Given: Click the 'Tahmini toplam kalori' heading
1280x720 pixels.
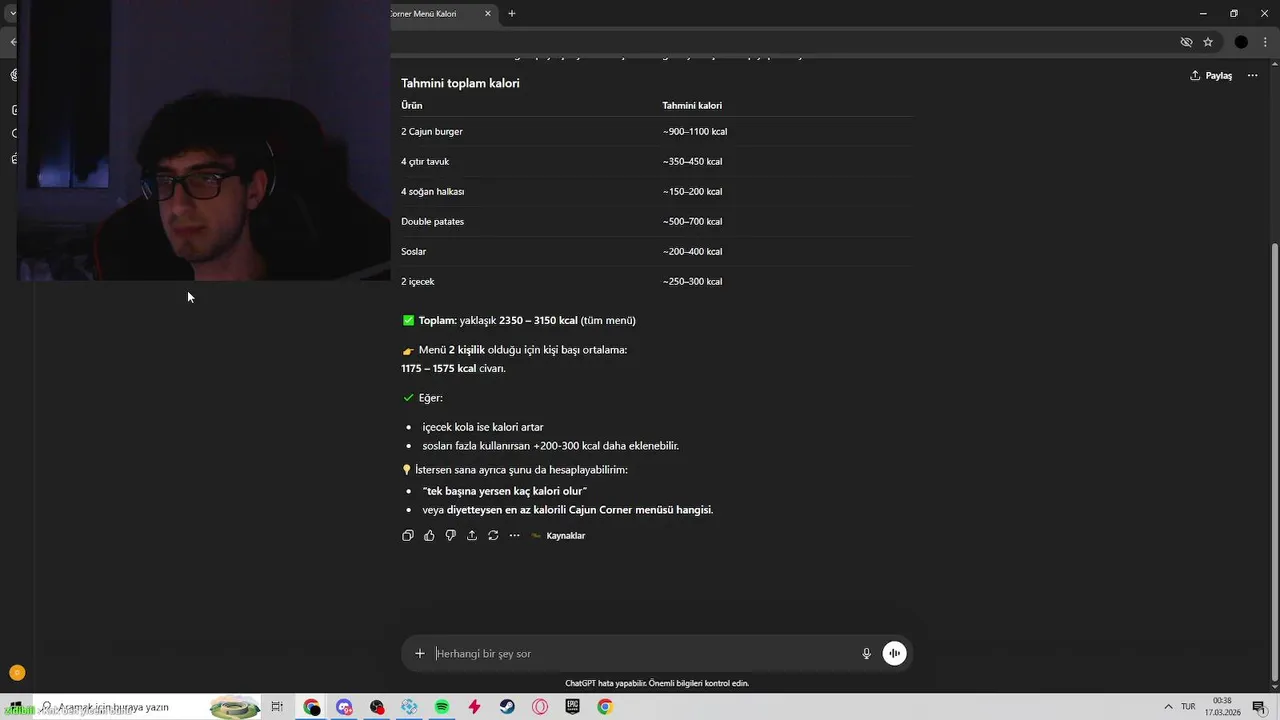Looking at the screenshot, I should [460, 84].
